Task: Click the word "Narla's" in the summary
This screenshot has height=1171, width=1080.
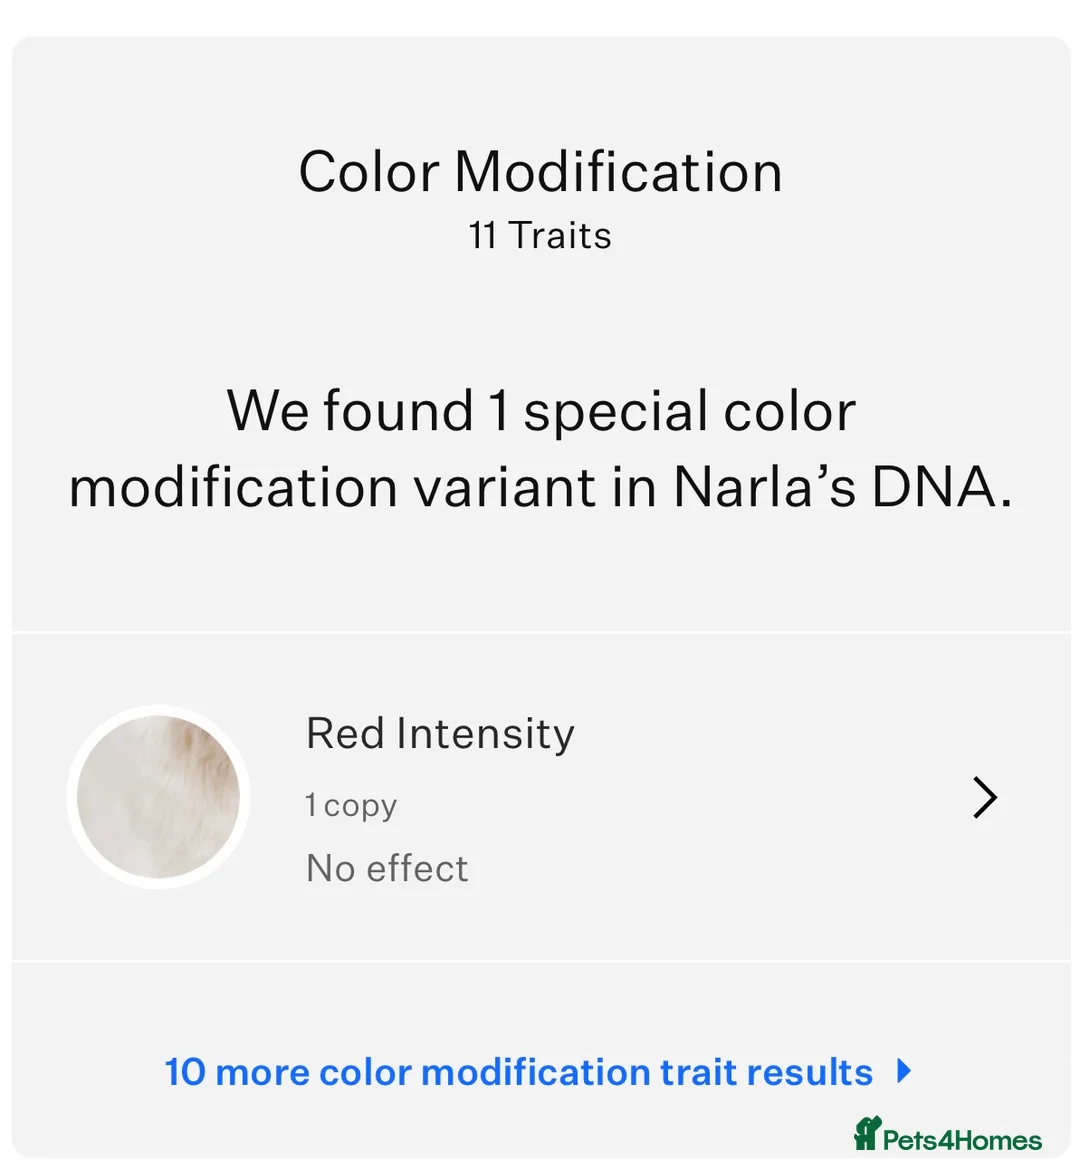Action: [764, 488]
